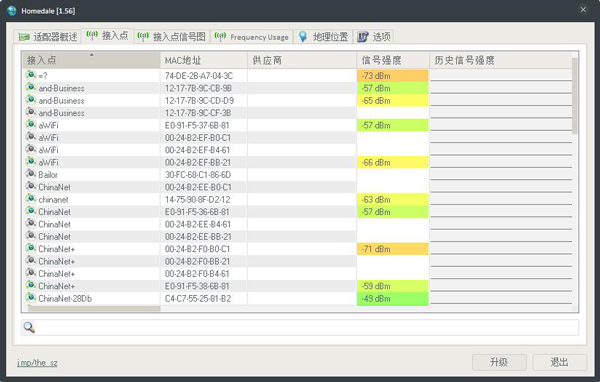
Task: Click the magnifier search icon
Action: click(x=29, y=327)
